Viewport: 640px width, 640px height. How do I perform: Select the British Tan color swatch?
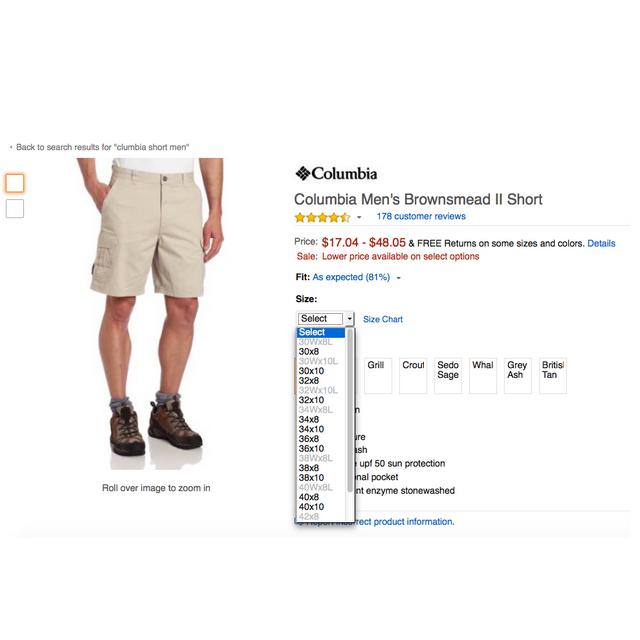click(553, 376)
